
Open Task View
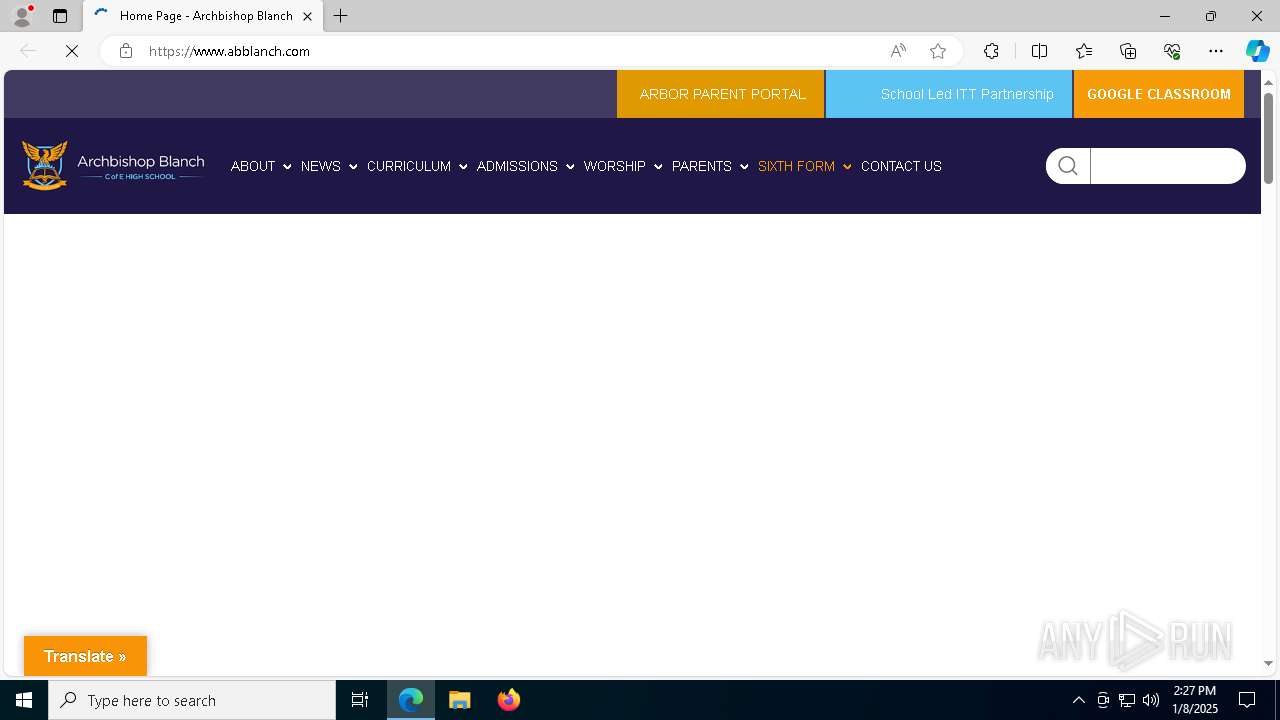[360, 700]
